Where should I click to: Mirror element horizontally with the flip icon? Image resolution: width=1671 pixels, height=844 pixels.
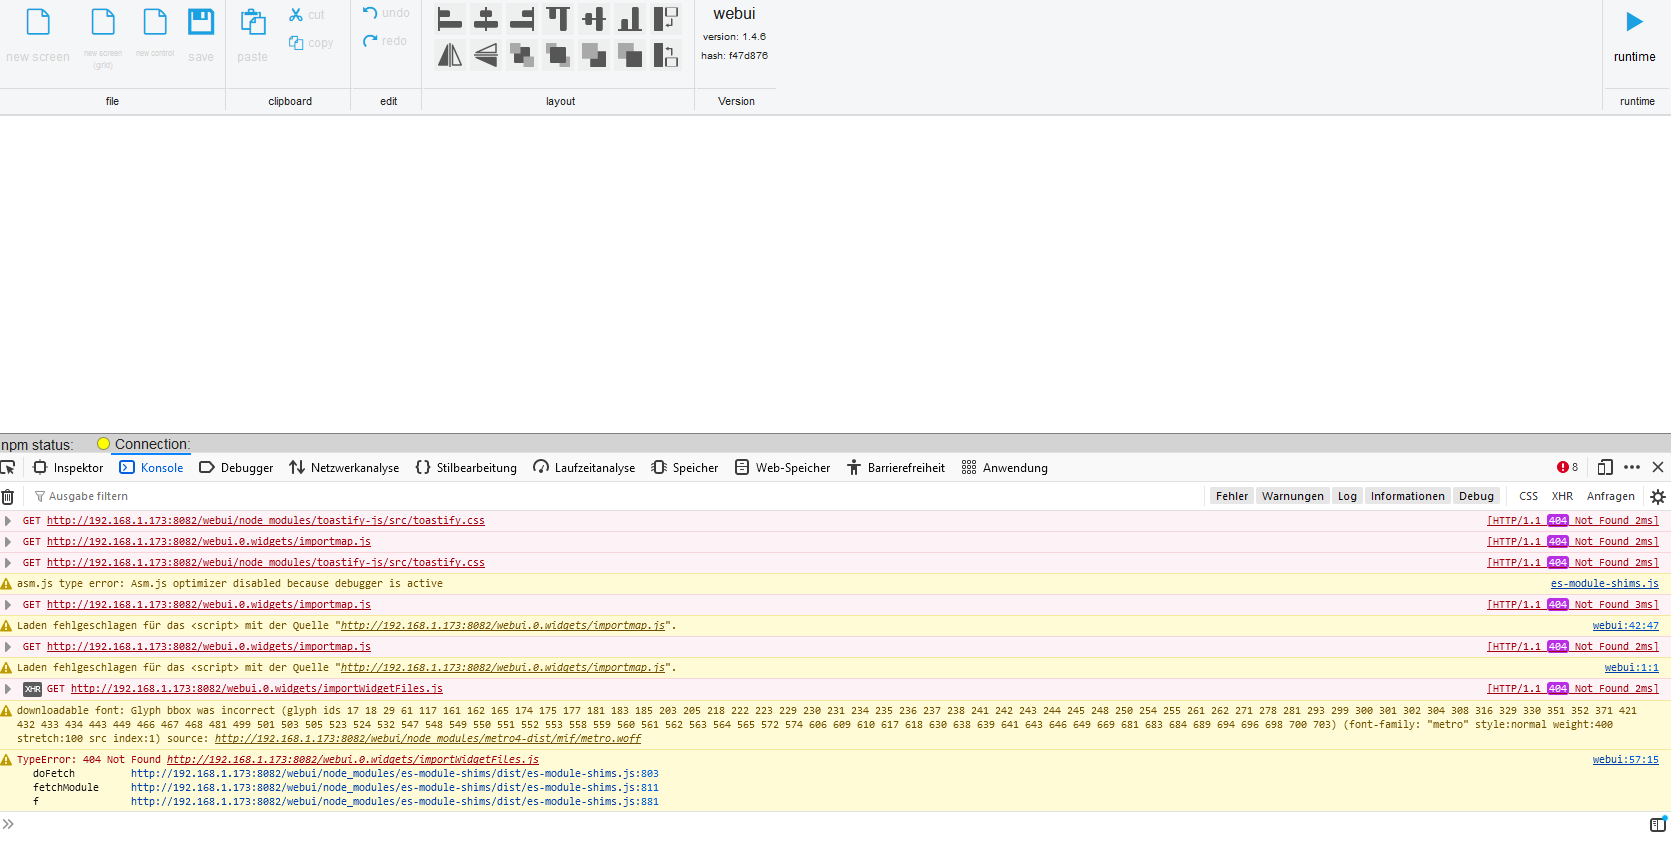point(450,55)
